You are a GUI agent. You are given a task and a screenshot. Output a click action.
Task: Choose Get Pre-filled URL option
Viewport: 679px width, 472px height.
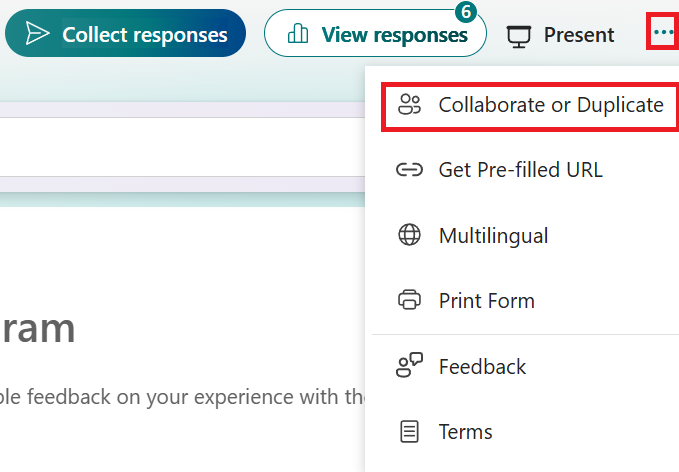(520, 170)
